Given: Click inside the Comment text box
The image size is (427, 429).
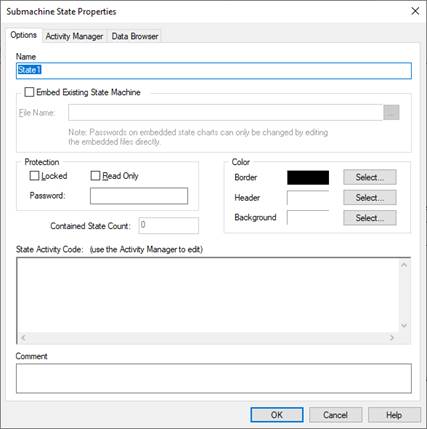Looking at the screenshot, I should (214, 378).
